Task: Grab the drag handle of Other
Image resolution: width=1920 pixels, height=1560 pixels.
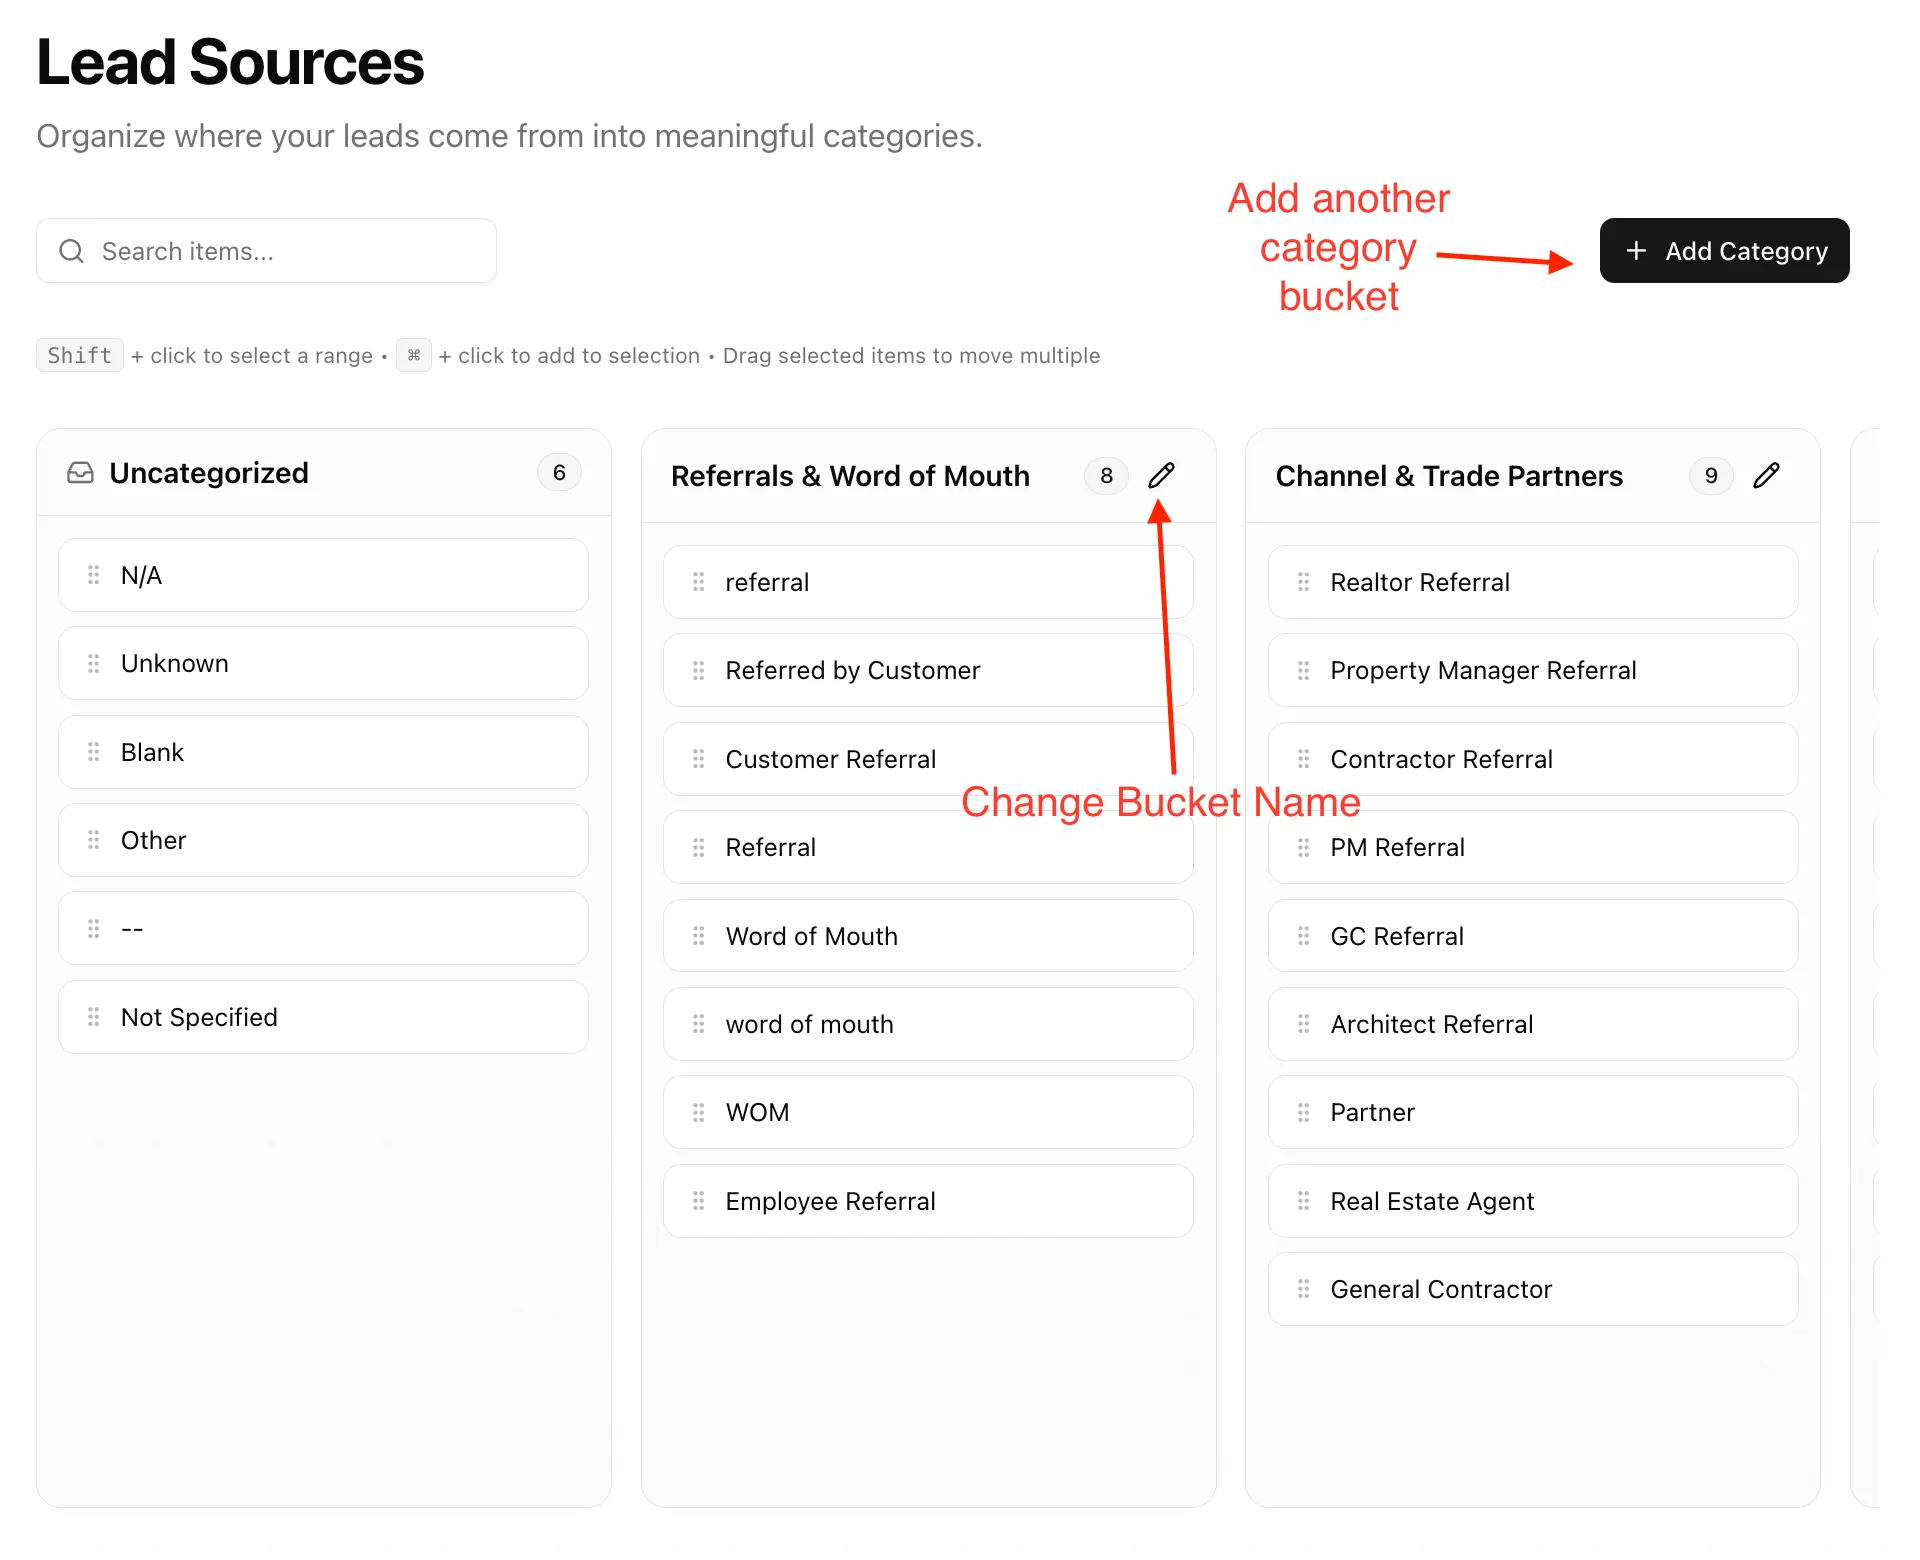Action: 93,840
